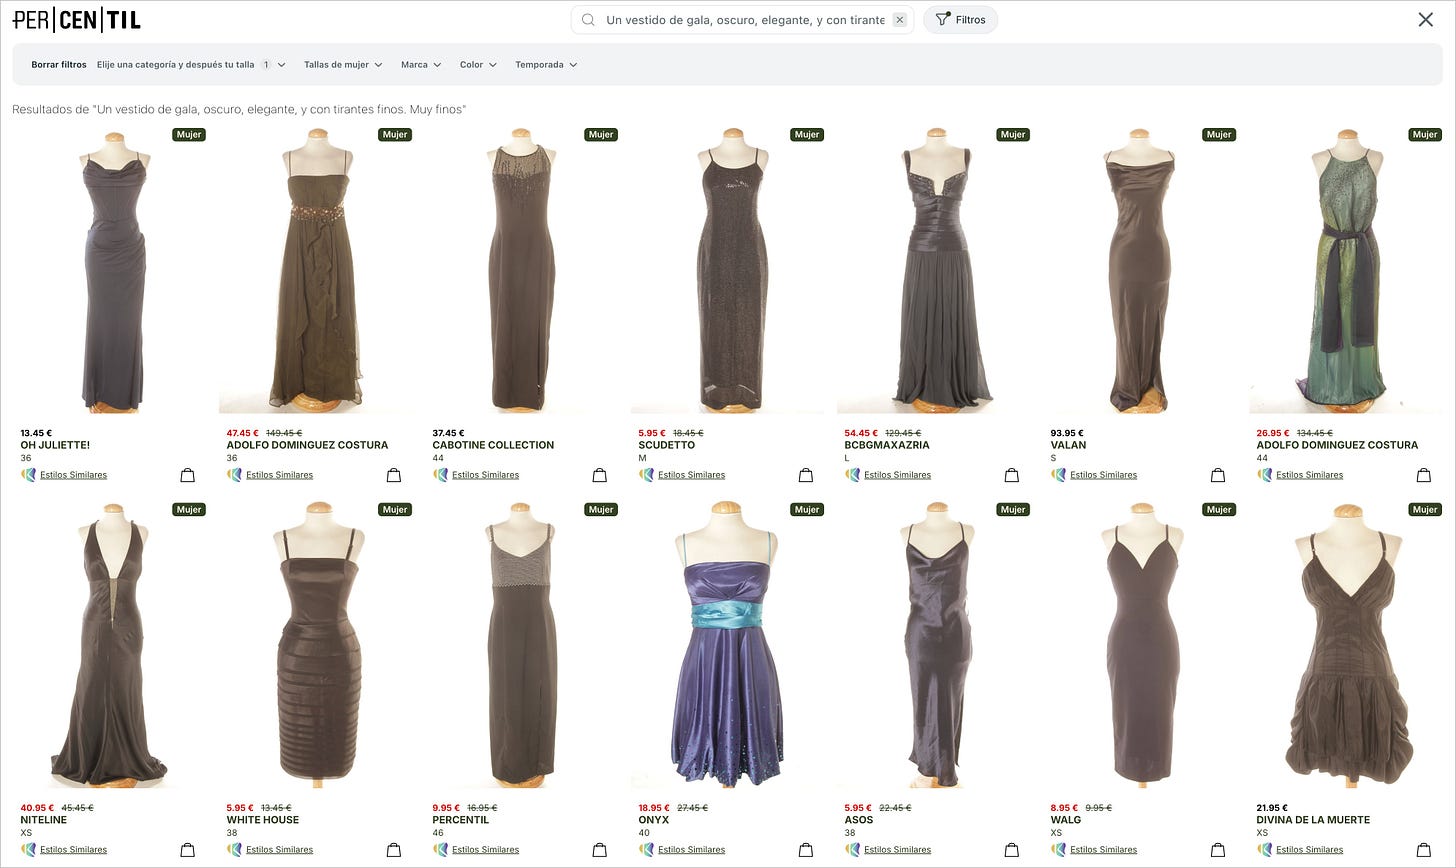Open Estilos Similares for CABOTINE COLLECTION
The width and height of the screenshot is (1456, 868).
tap(485, 475)
